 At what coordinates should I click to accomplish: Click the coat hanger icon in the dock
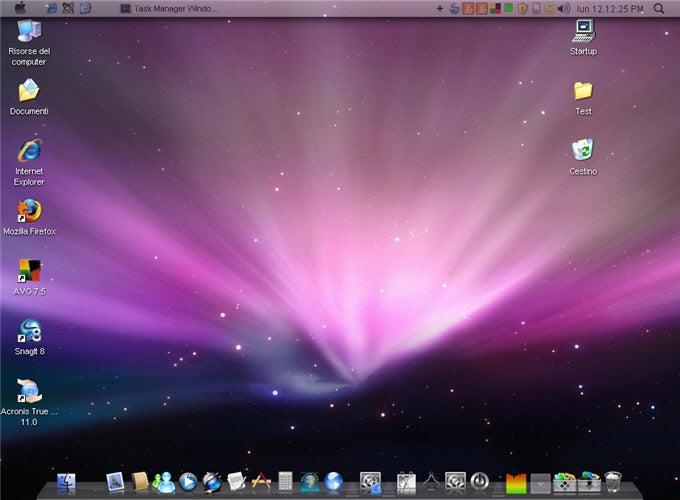click(x=431, y=482)
